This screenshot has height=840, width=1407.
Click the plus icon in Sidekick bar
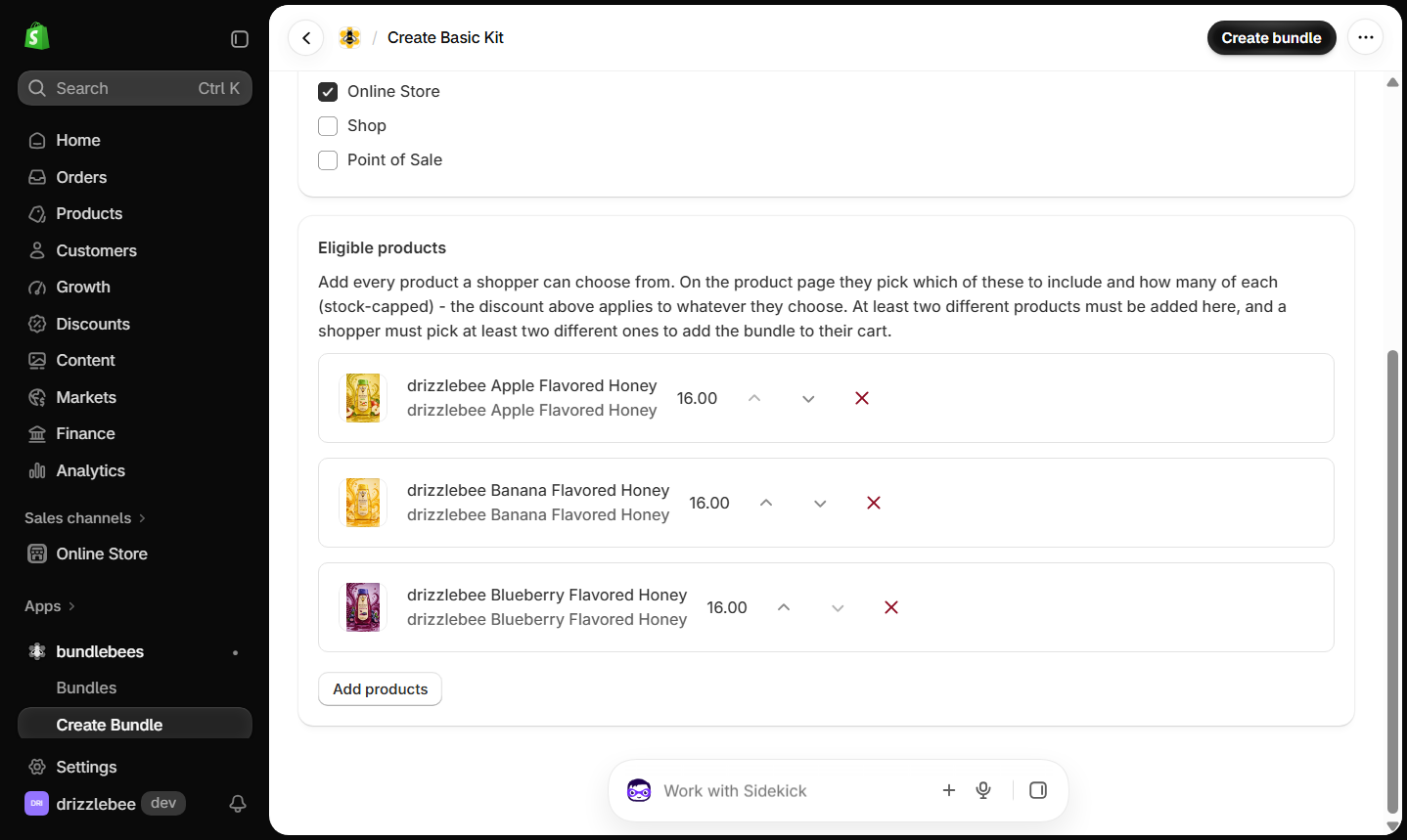click(x=949, y=790)
